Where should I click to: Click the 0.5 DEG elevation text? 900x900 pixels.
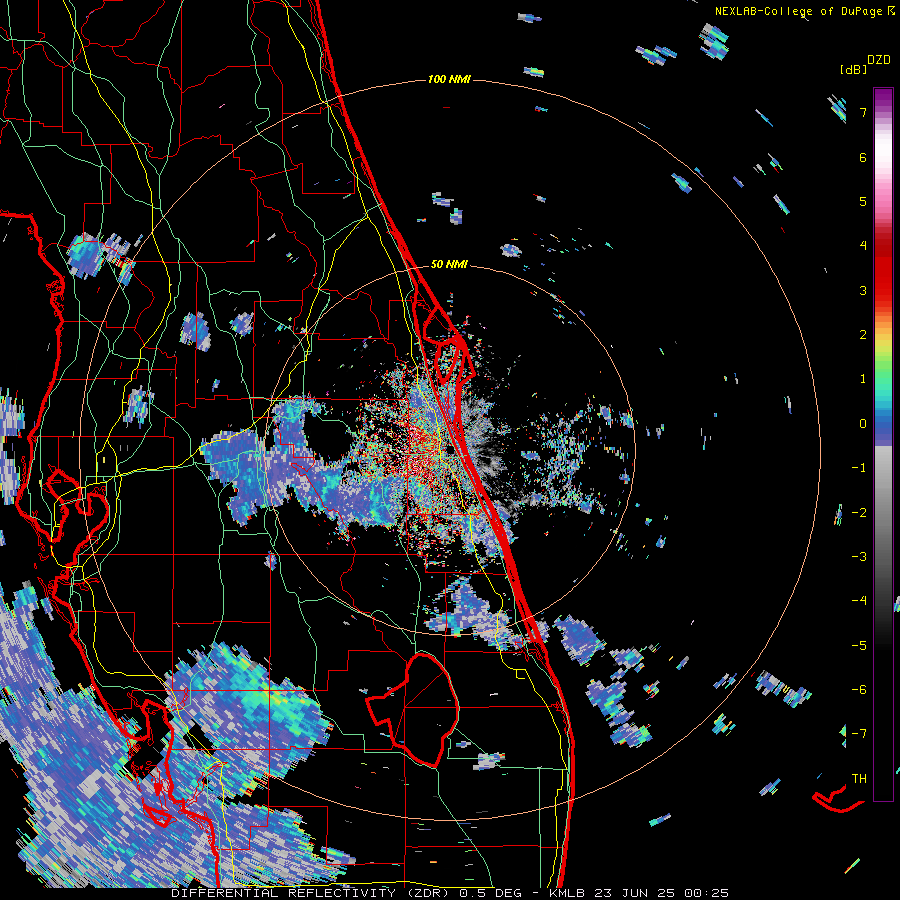click(491, 893)
